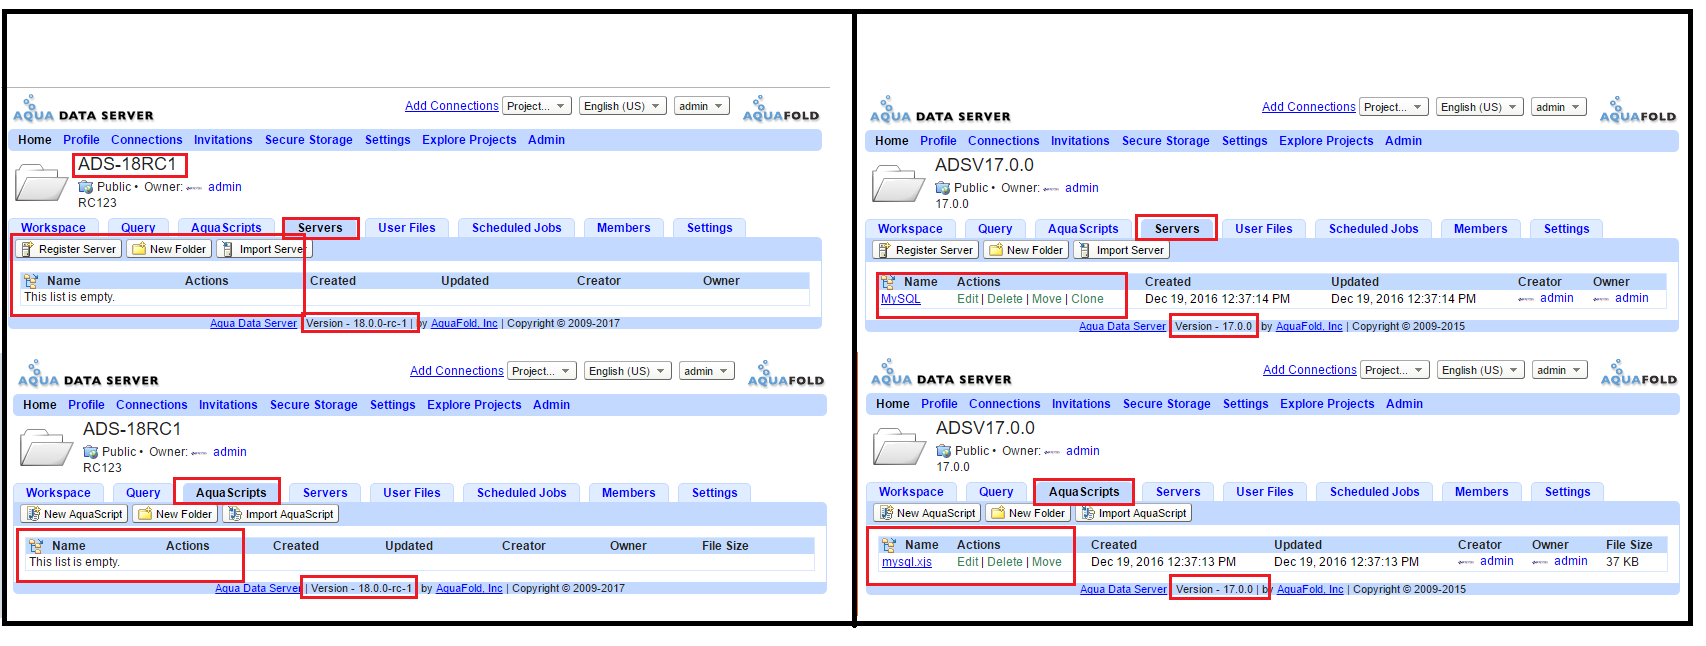Open Invitations in bottom-left navigation bar
The image size is (1706, 646).
tap(228, 405)
